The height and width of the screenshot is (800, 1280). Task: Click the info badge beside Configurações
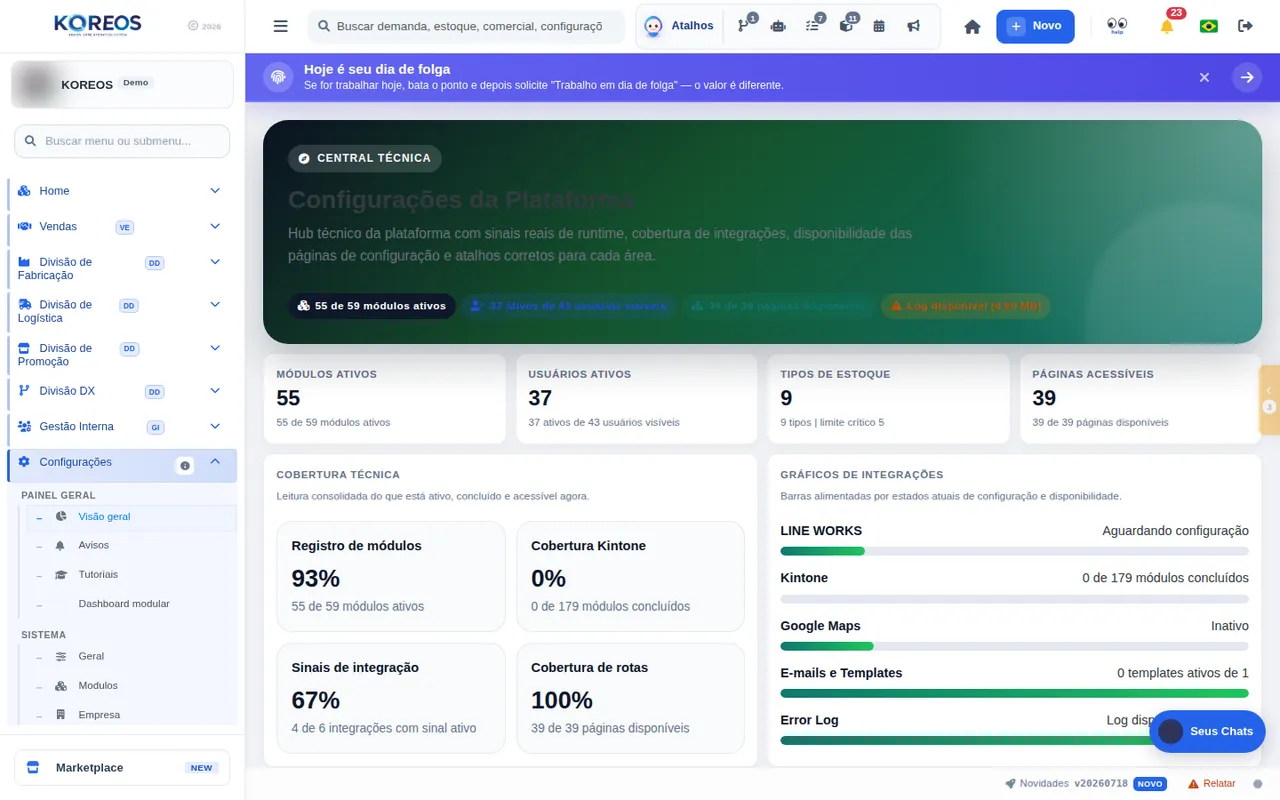pyautogui.click(x=185, y=465)
